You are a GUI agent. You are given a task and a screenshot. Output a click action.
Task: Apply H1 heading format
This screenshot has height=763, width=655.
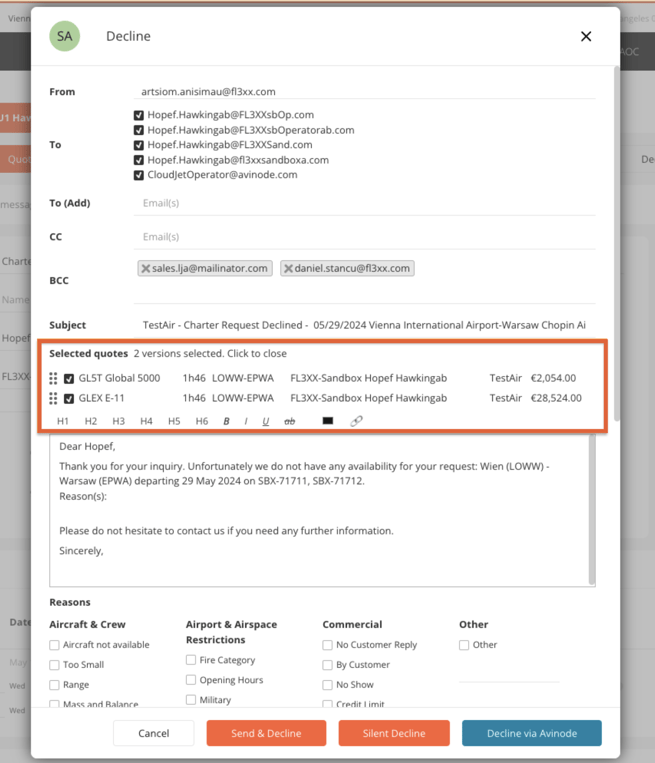pos(63,421)
